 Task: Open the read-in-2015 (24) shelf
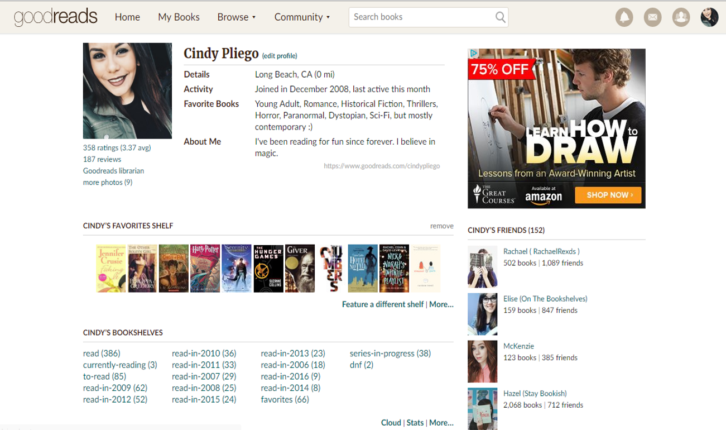pyautogui.click(x=204, y=399)
